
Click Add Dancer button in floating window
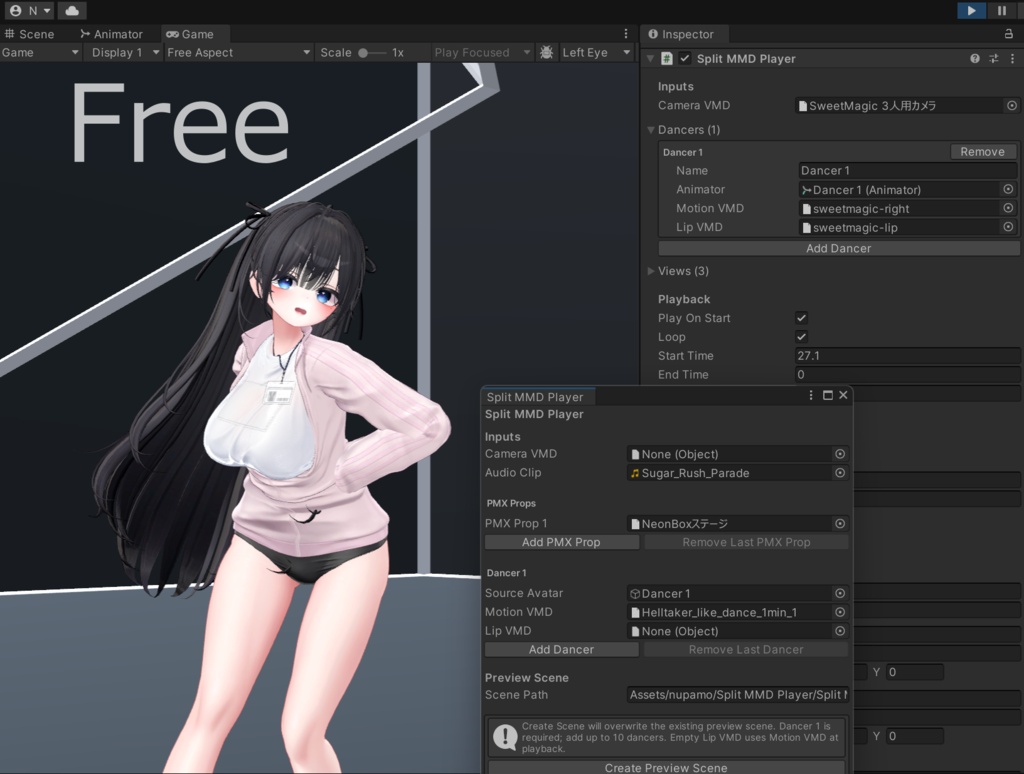click(562, 649)
